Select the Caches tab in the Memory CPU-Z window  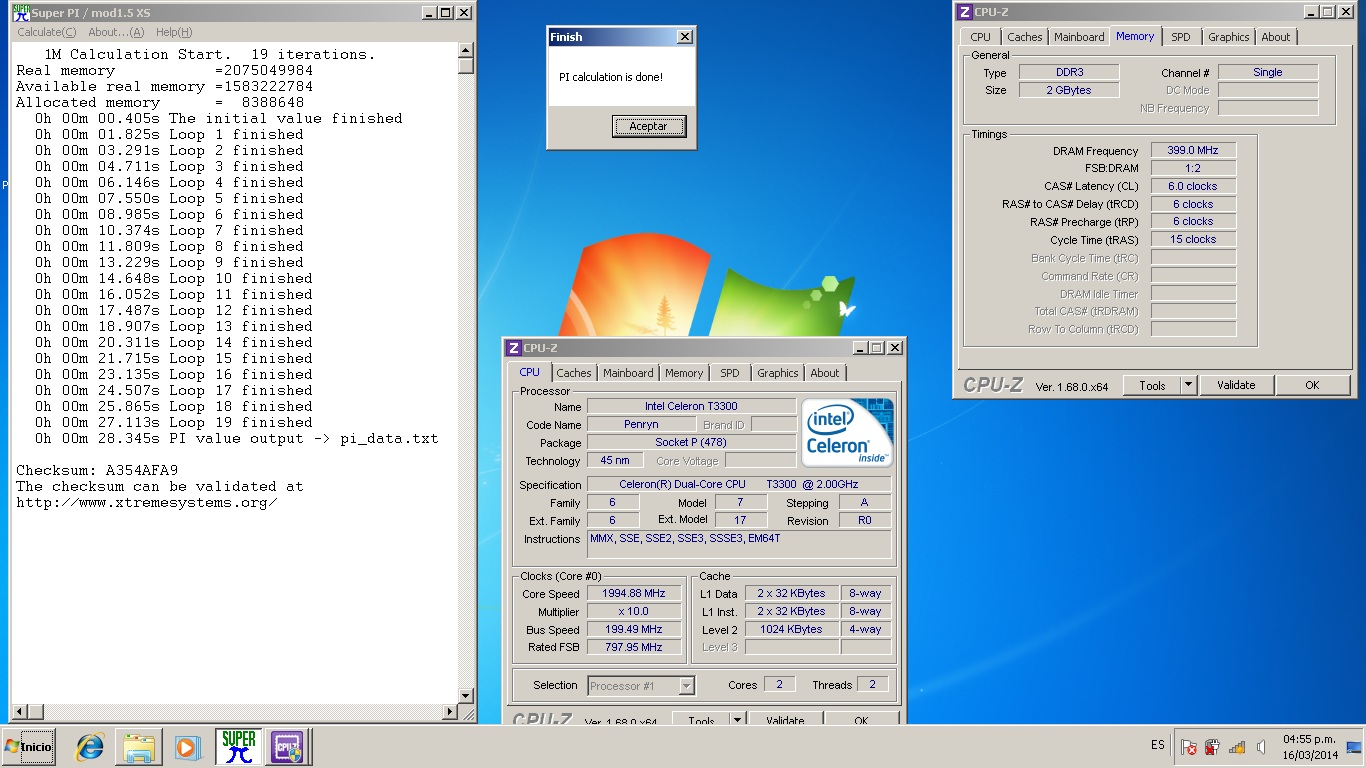(1025, 37)
